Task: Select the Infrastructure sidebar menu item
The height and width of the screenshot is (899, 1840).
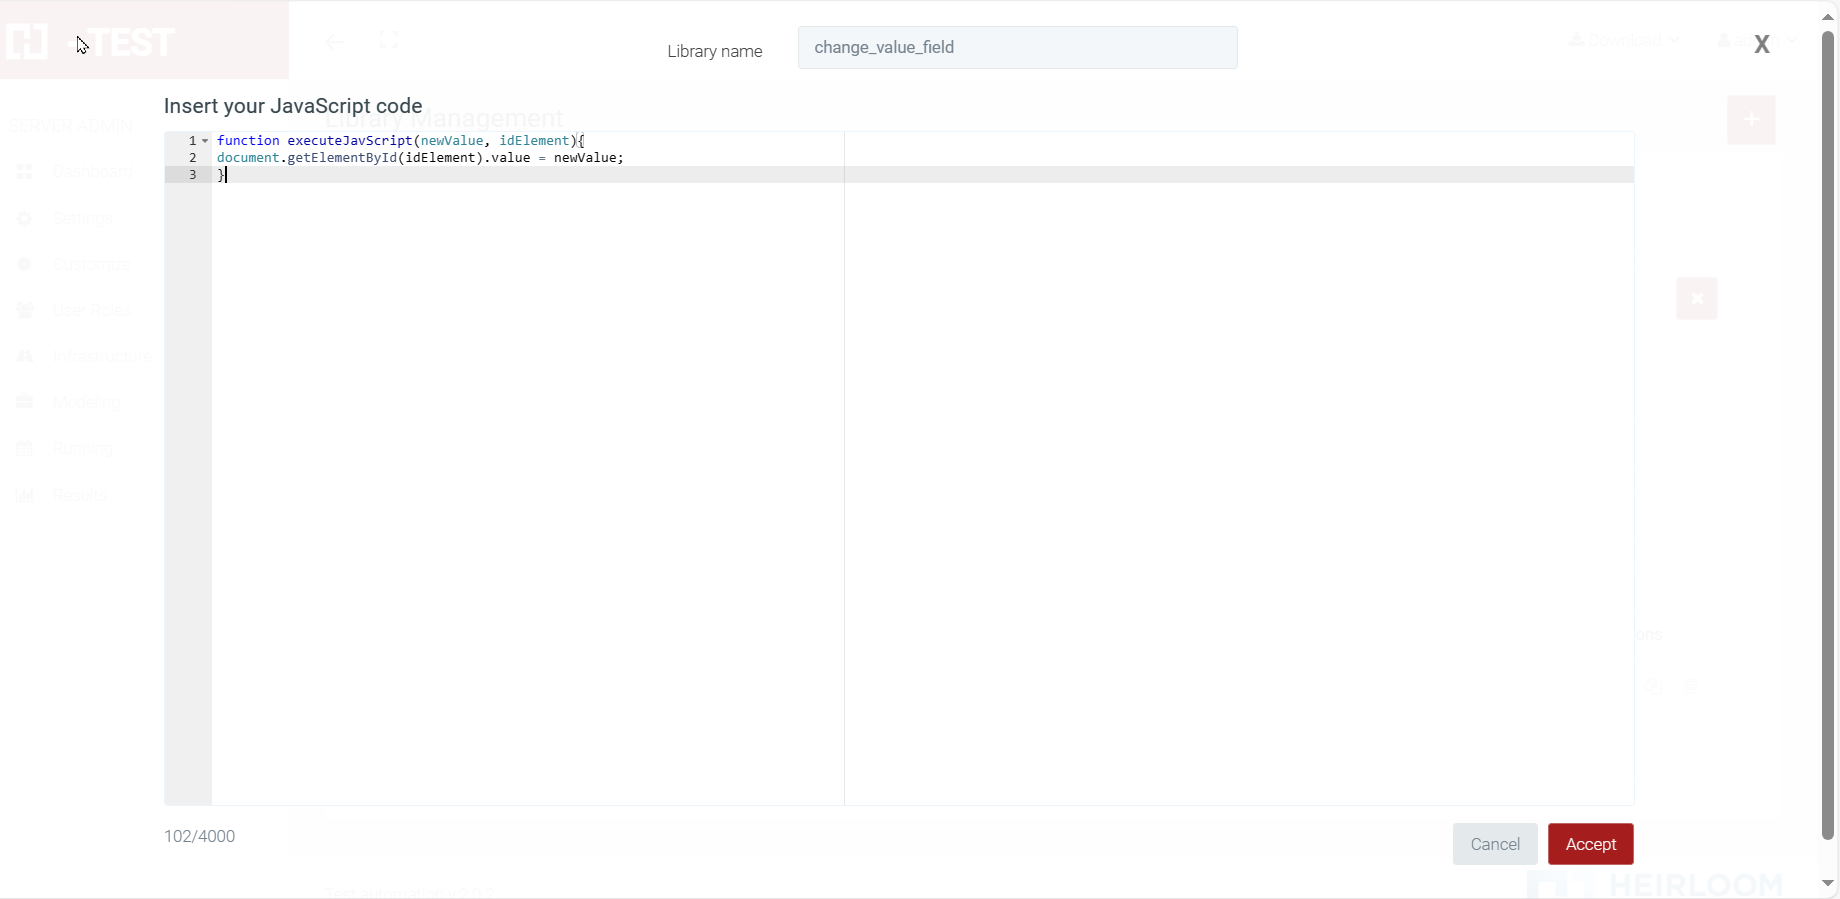Action: click(x=102, y=356)
